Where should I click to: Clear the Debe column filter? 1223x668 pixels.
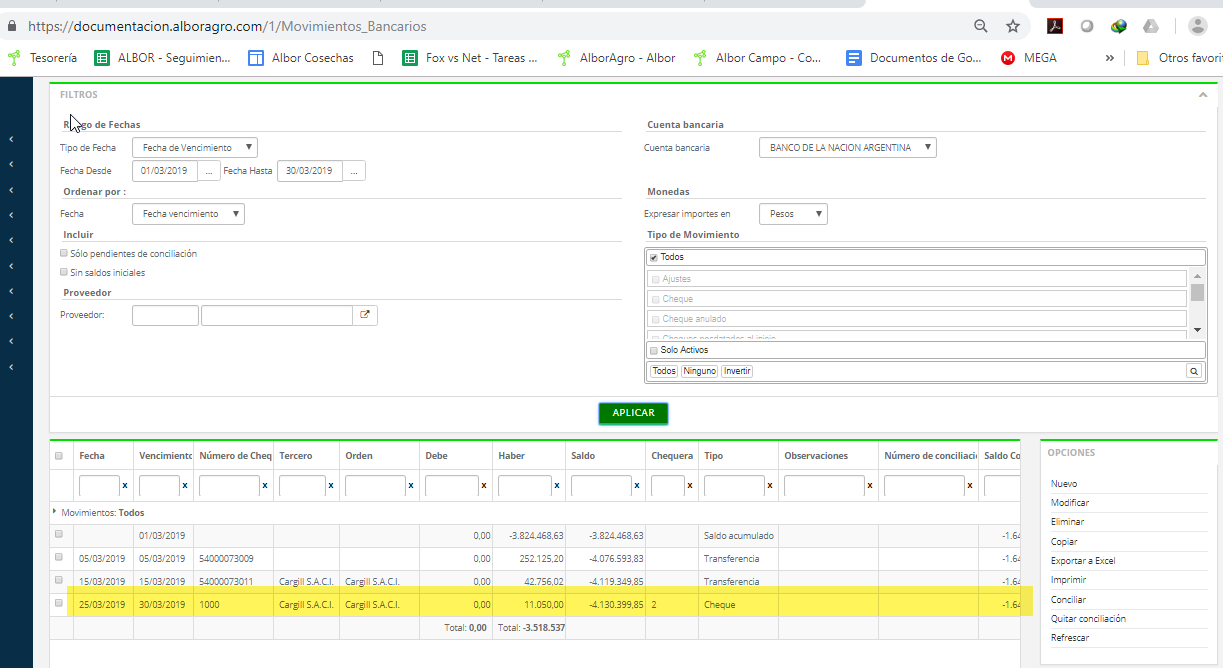[484, 486]
